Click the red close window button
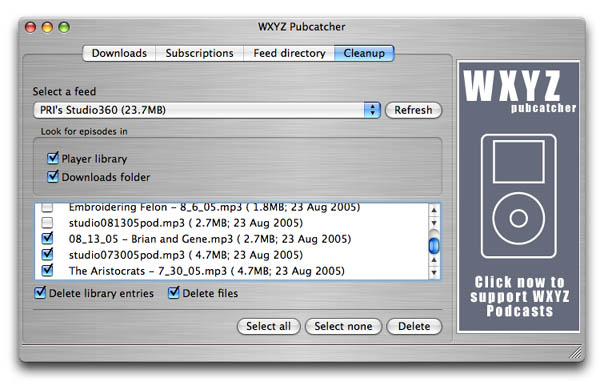Viewport: 600px width, 382px height. click(x=31, y=27)
